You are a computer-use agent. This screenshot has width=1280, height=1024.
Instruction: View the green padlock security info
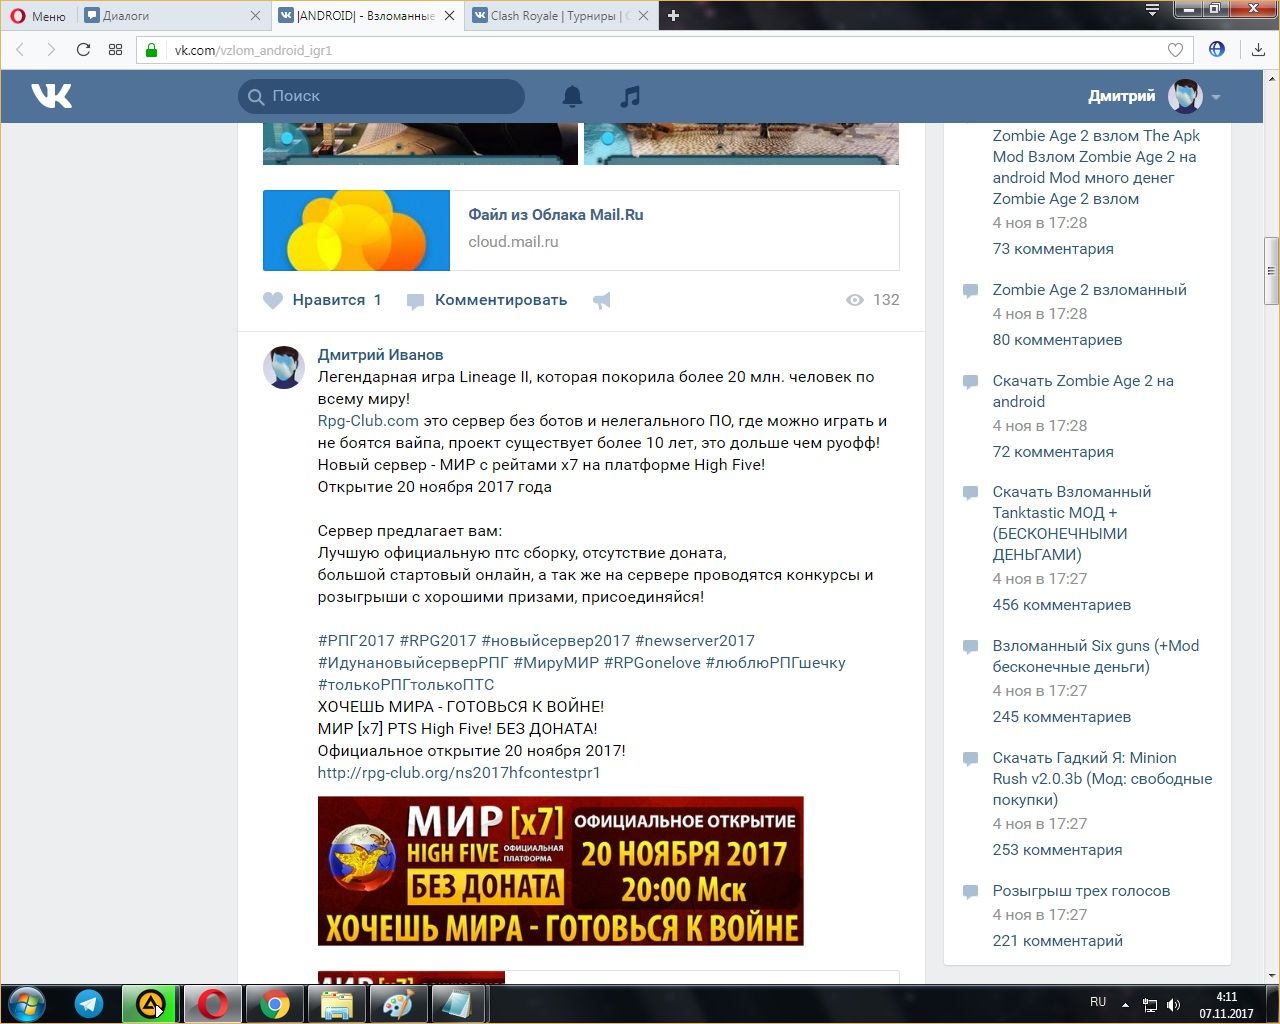pos(152,50)
